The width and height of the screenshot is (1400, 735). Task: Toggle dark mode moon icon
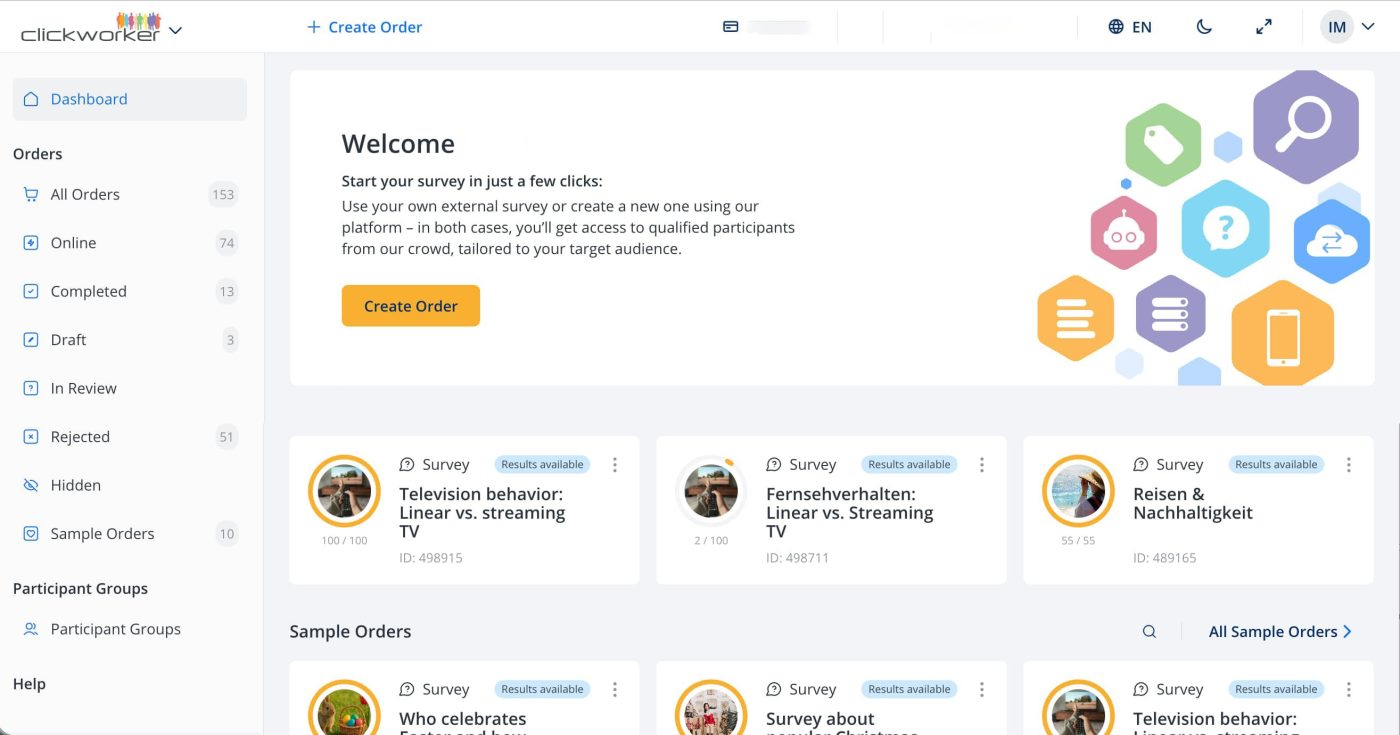pos(1204,27)
